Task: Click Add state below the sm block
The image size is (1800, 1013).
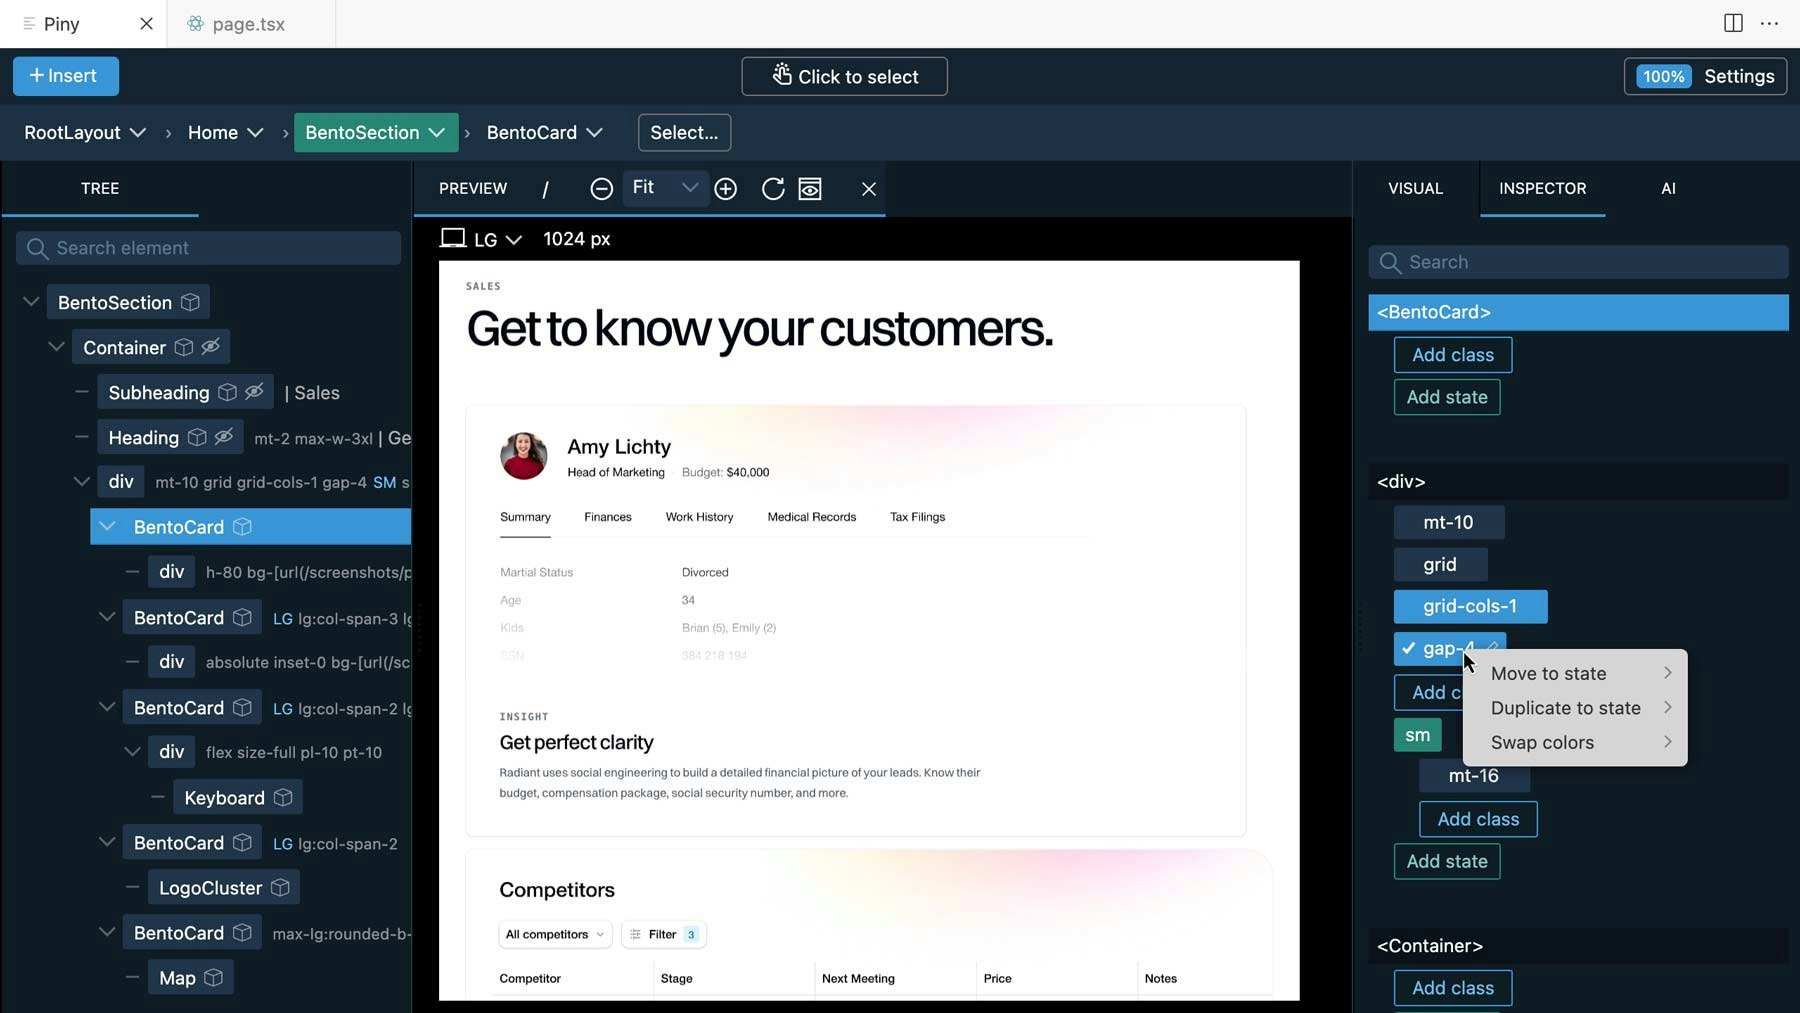Action: (x=1446, y=861)
